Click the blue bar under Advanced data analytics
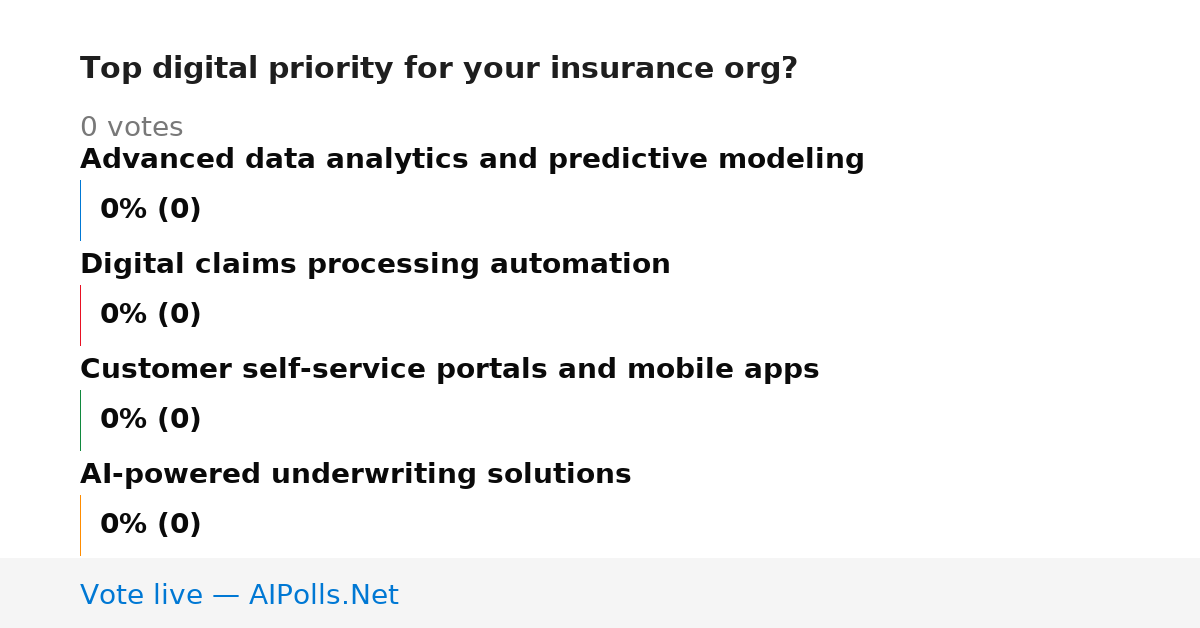 [80, 210]
